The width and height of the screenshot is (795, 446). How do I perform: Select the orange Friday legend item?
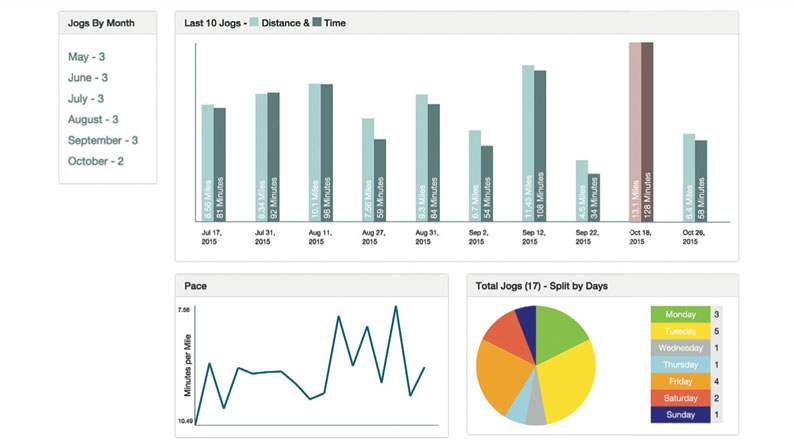pos(680,381)
